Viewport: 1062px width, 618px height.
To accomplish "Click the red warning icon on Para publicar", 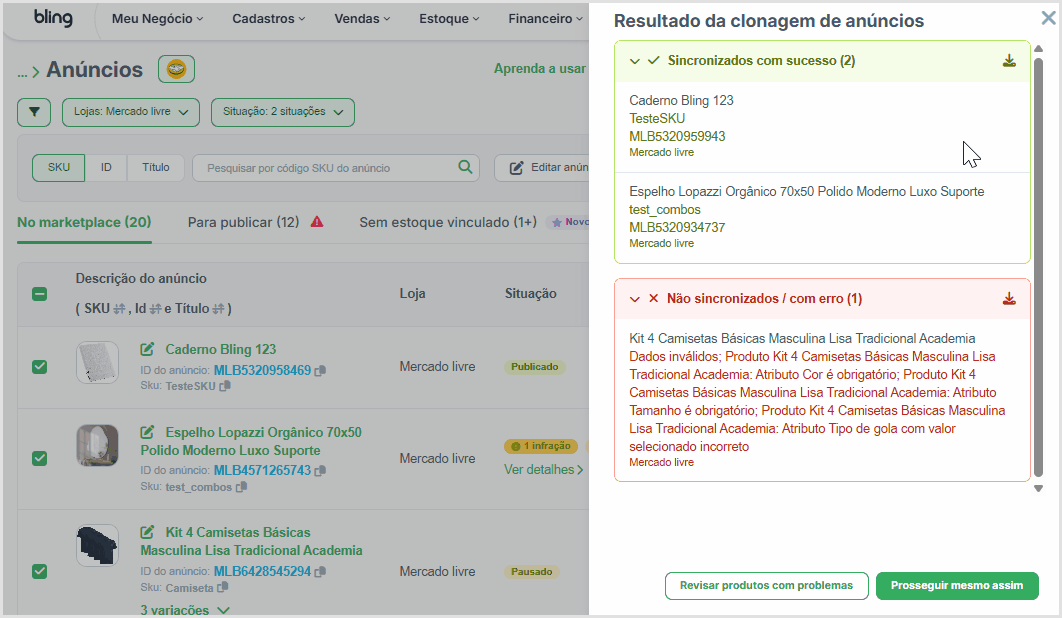I will pos(317,222).
